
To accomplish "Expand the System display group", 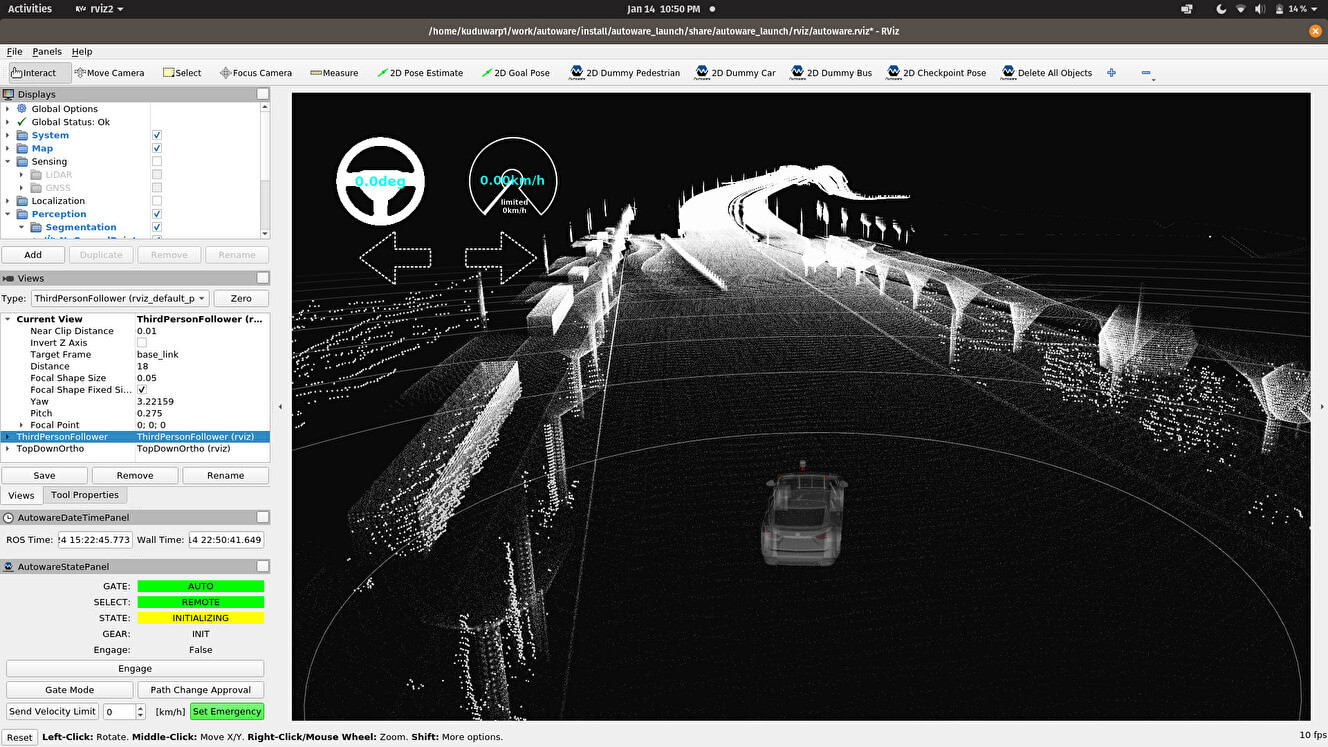I will tap(8, 135).
